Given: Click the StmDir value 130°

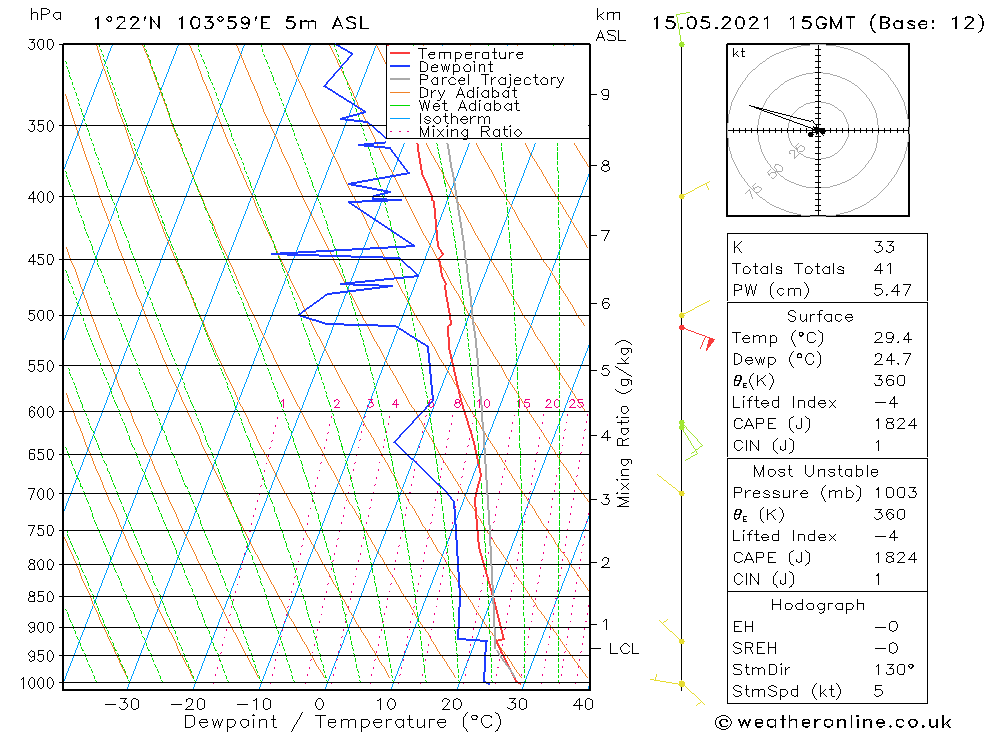Looking at the screenshot, I should pyautogui.click(x=894, y=670).
